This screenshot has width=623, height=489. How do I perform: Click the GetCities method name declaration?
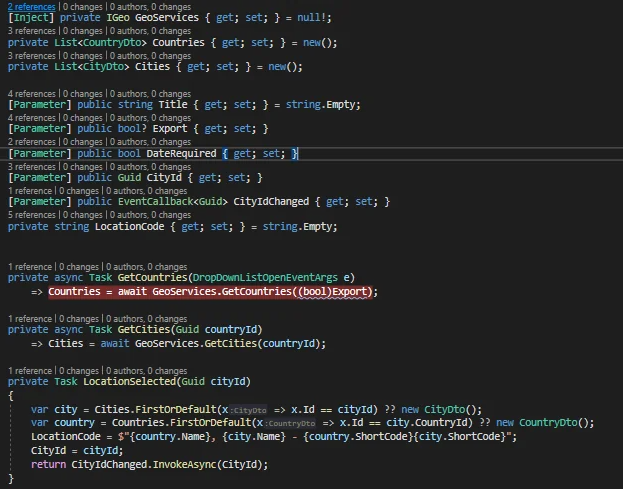click(143, 329)
